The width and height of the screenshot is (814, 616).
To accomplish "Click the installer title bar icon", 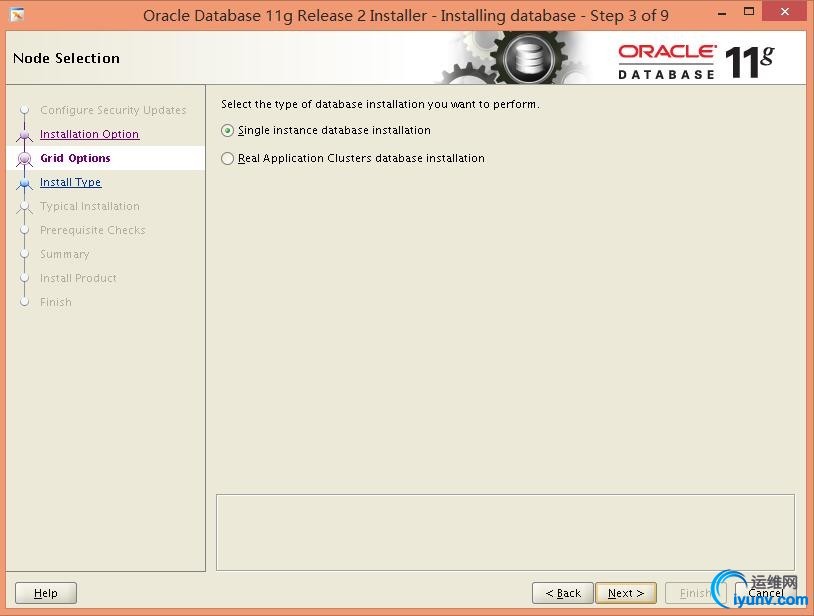I will click(17, 15).
